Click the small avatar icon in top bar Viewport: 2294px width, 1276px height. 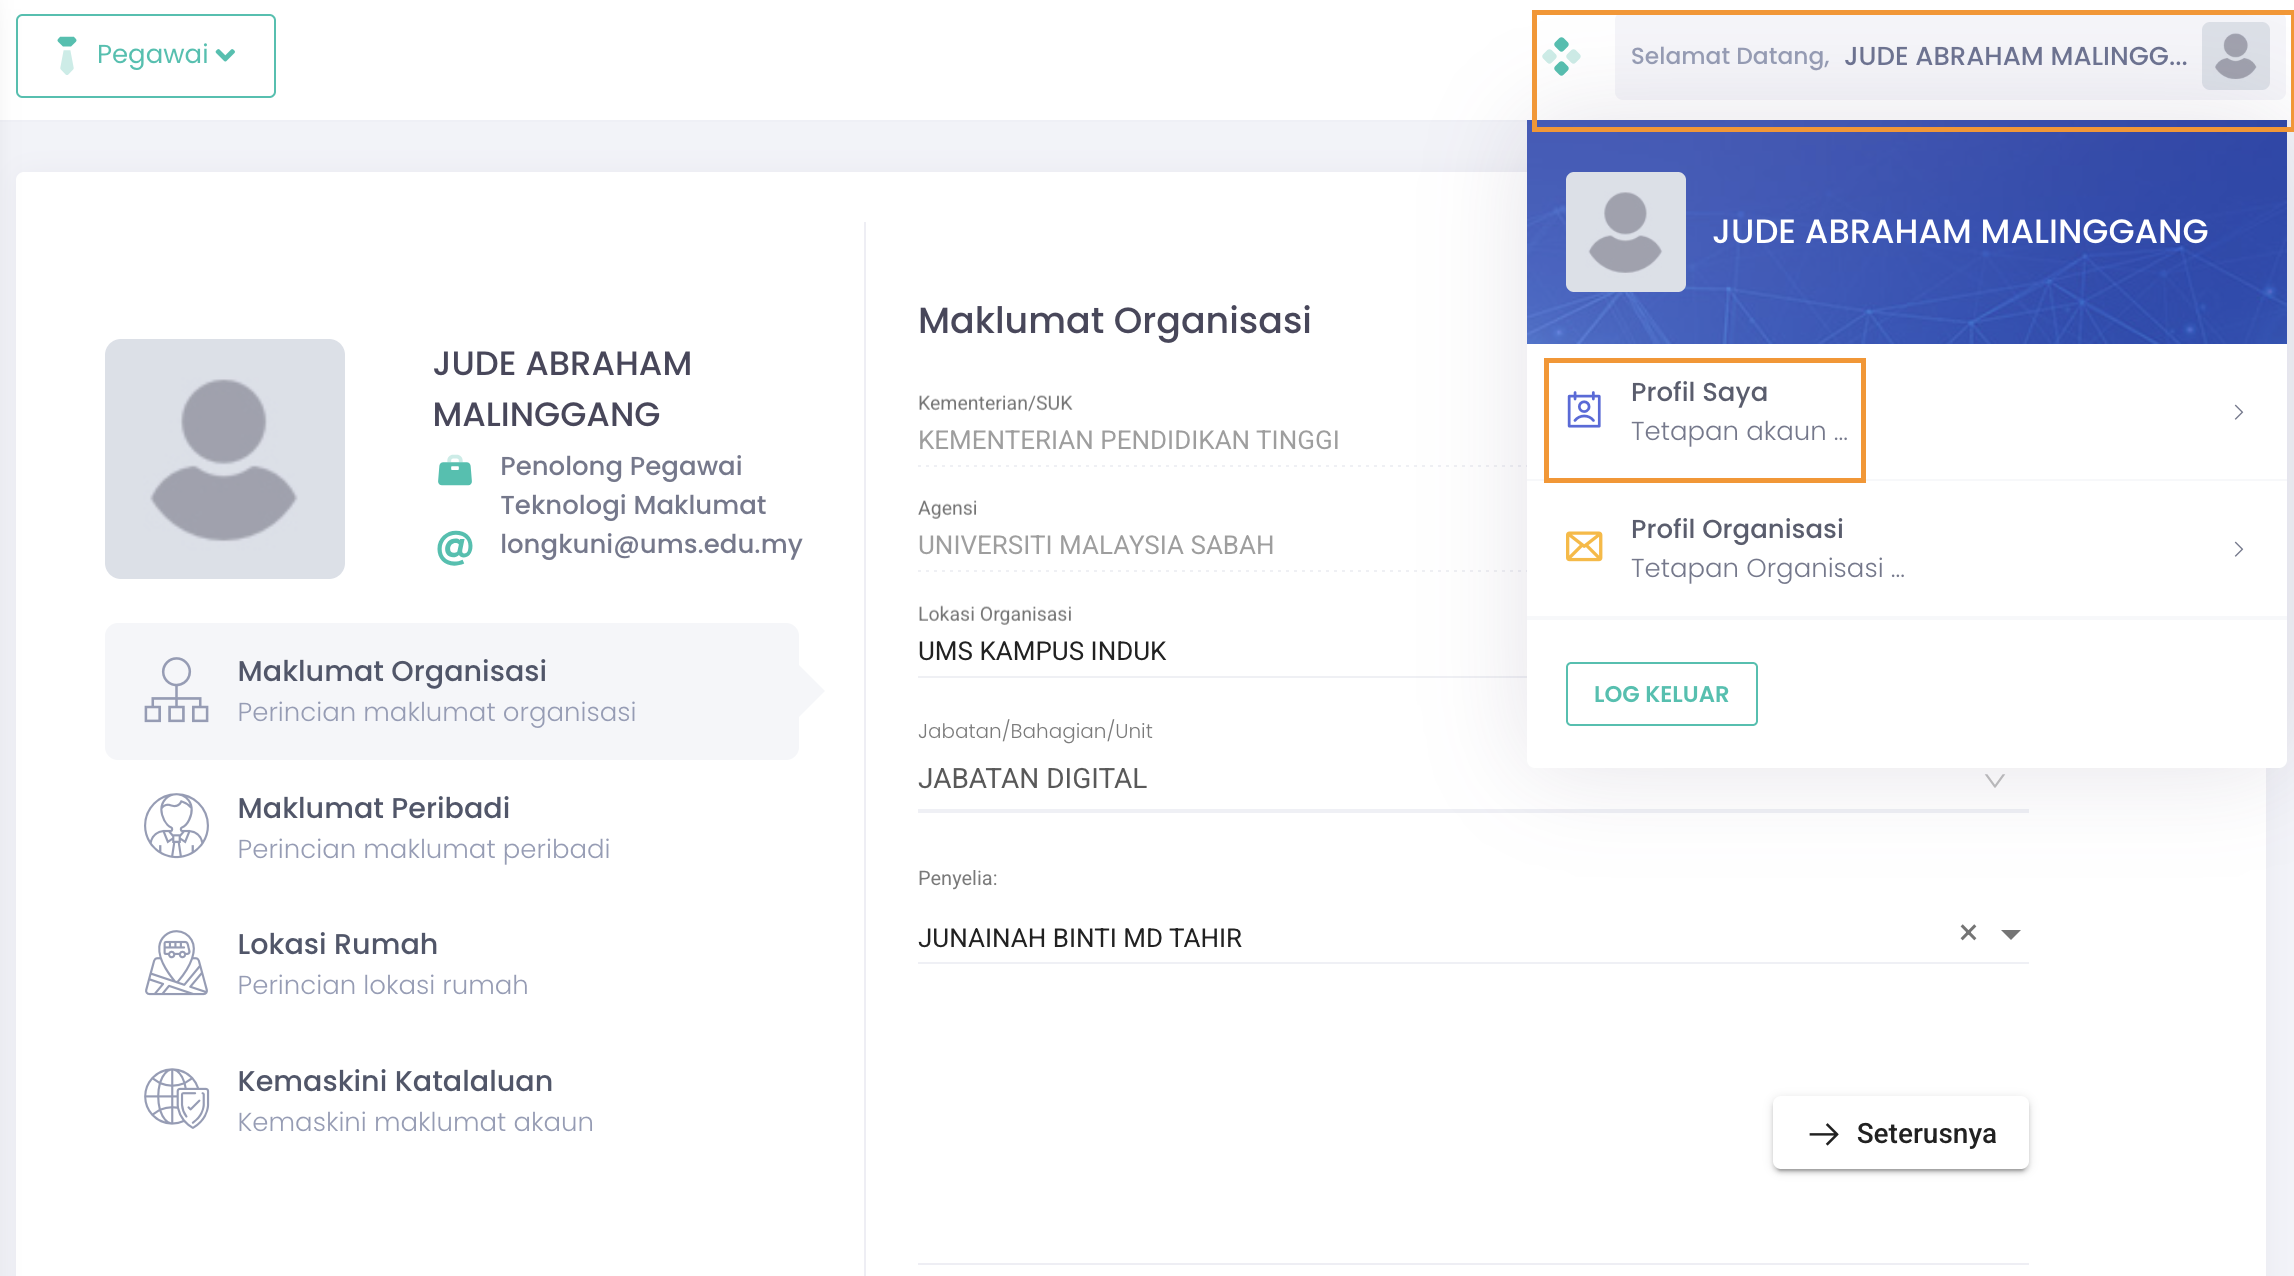click(2235, 56)
